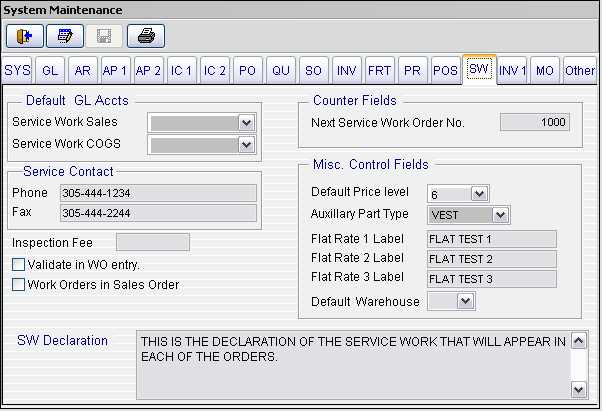The width and height of the screenshot is (602, 411).
Task: Click the Counter Fields group title
Action: (x=355, y=101)
